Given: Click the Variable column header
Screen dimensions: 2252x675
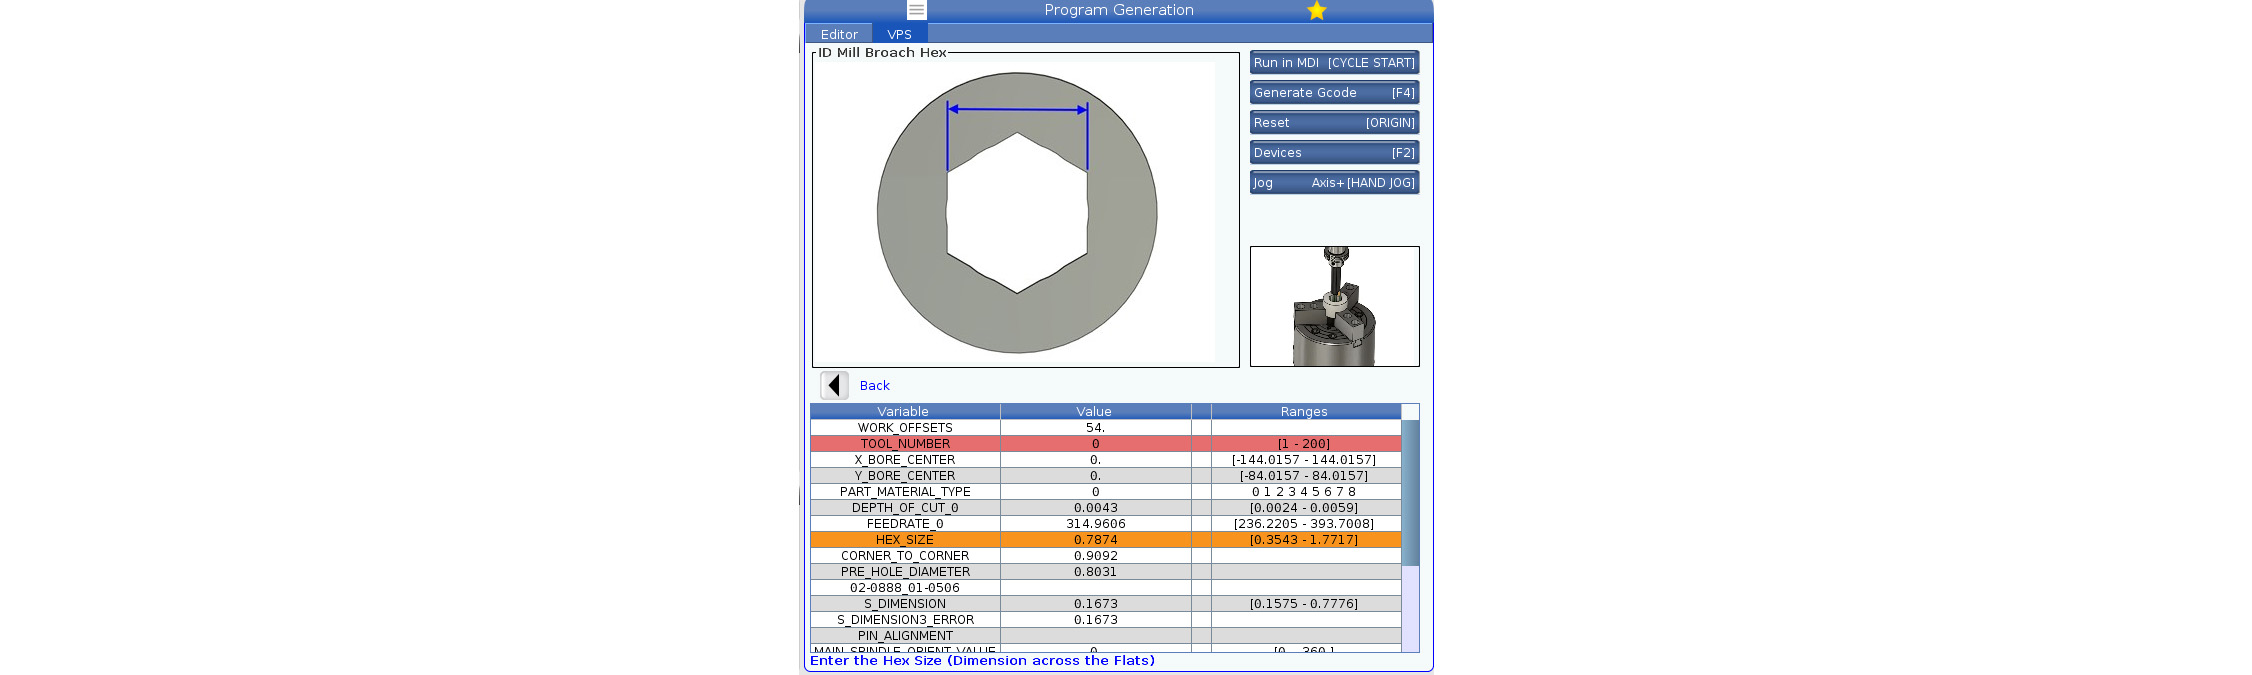Looking at the screenshot, I should tap(903, 412).
